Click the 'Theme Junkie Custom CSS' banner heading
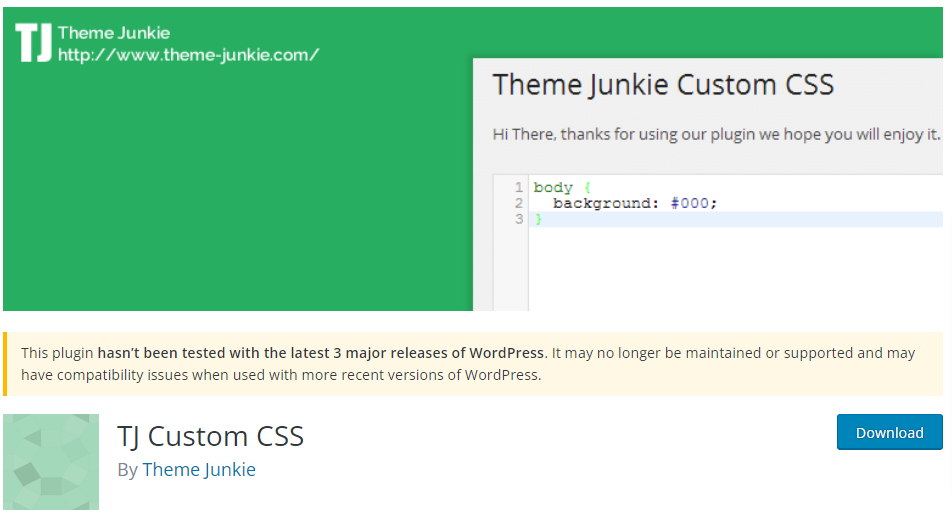The width and height of the screenshot is (952, 514). 663,84
